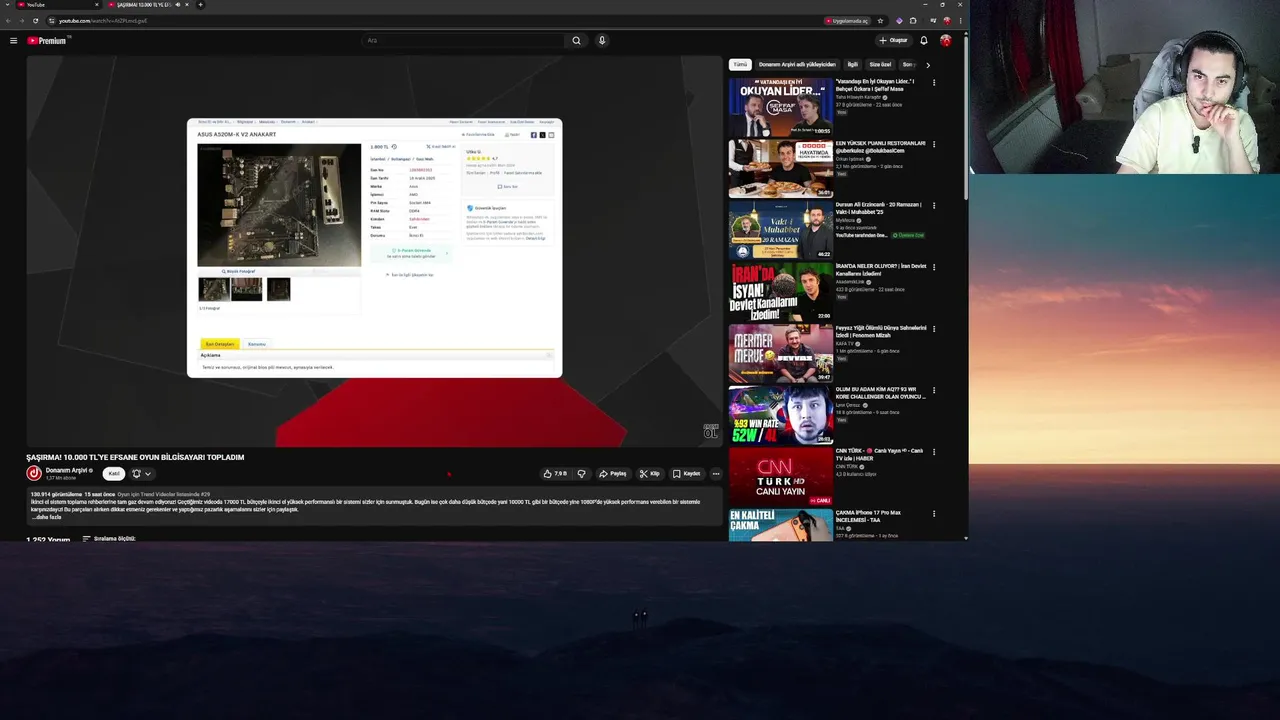Open the En Yüksek Puanlı Restoranları video thumbnail
The width and height of the screenshot is (1280, 720).
[780, 169]
